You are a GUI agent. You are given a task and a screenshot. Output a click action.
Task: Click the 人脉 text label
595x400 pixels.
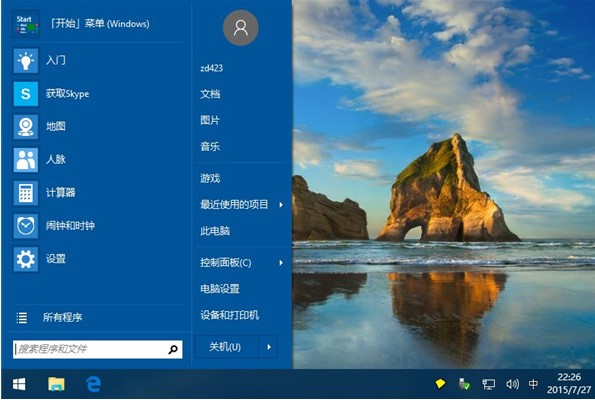click(56, 159)
